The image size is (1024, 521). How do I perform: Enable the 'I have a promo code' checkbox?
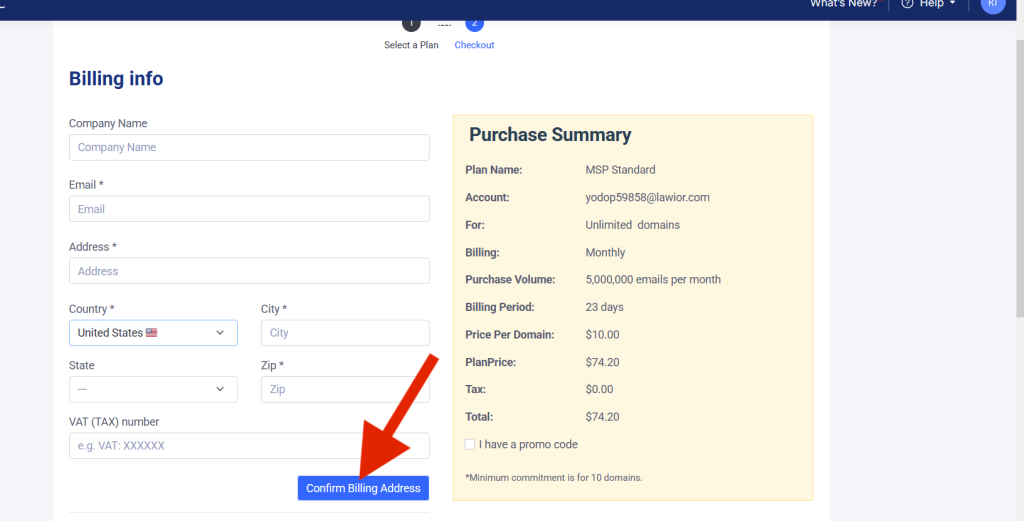pyautogui.click(x=471, y=444)
